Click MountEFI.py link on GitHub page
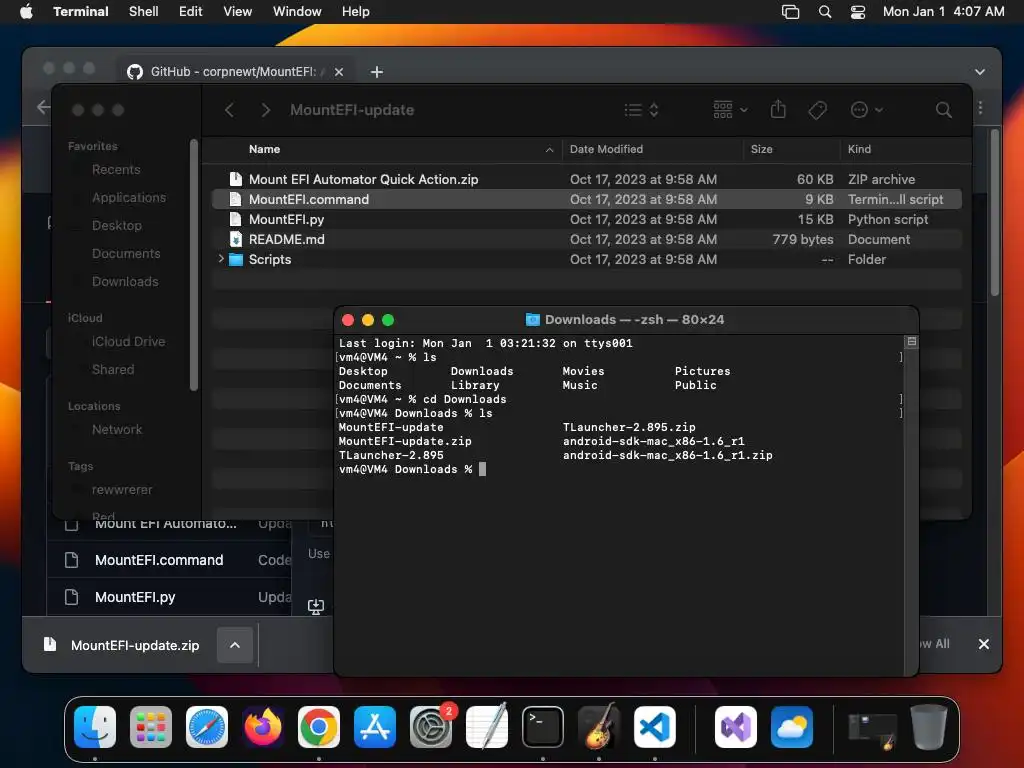The width and height of the screenshot is (1024, 768). pos(135,597)
